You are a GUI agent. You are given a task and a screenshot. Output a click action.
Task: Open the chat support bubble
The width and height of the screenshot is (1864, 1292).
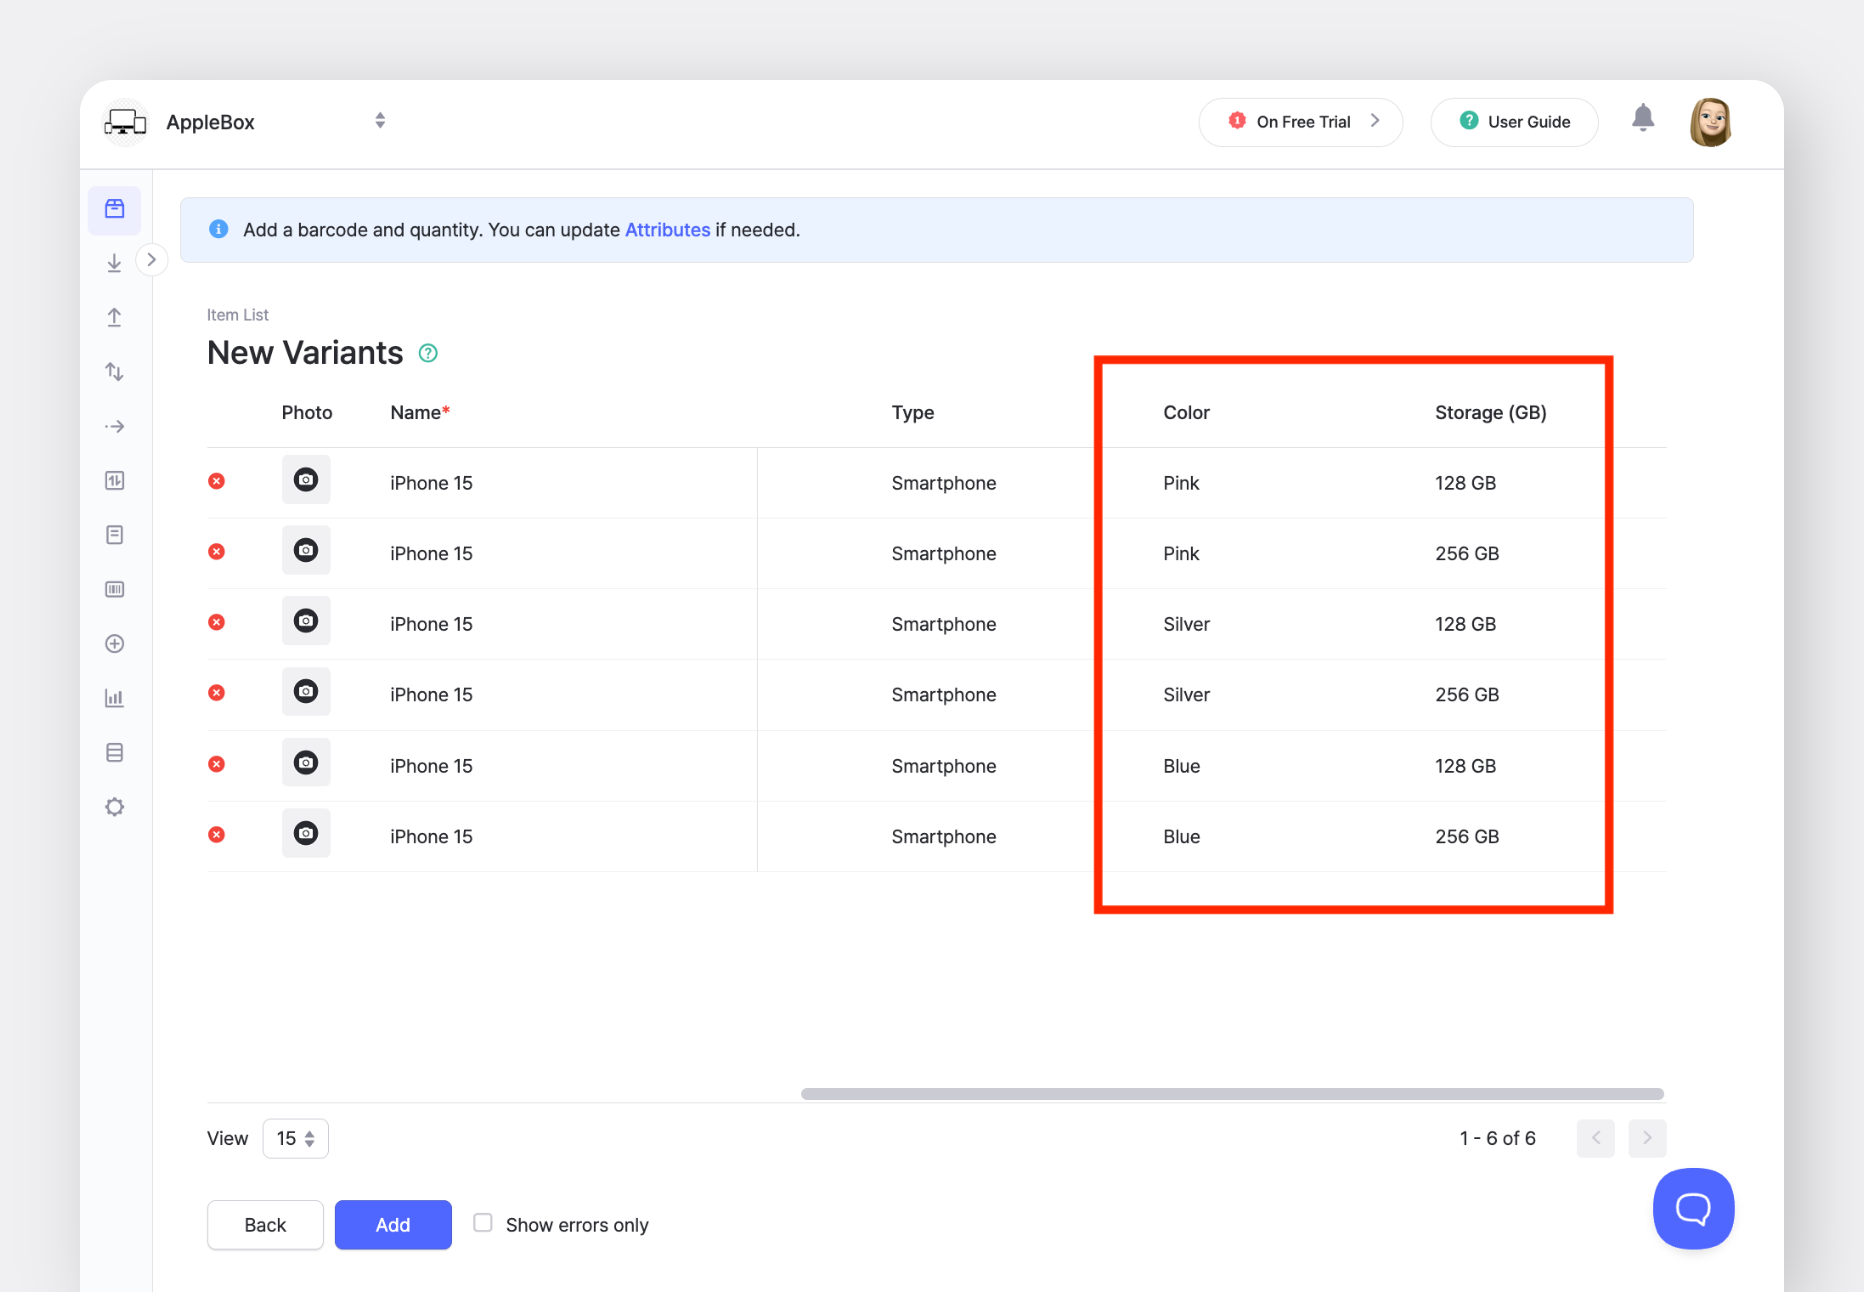[1694, 1209]
